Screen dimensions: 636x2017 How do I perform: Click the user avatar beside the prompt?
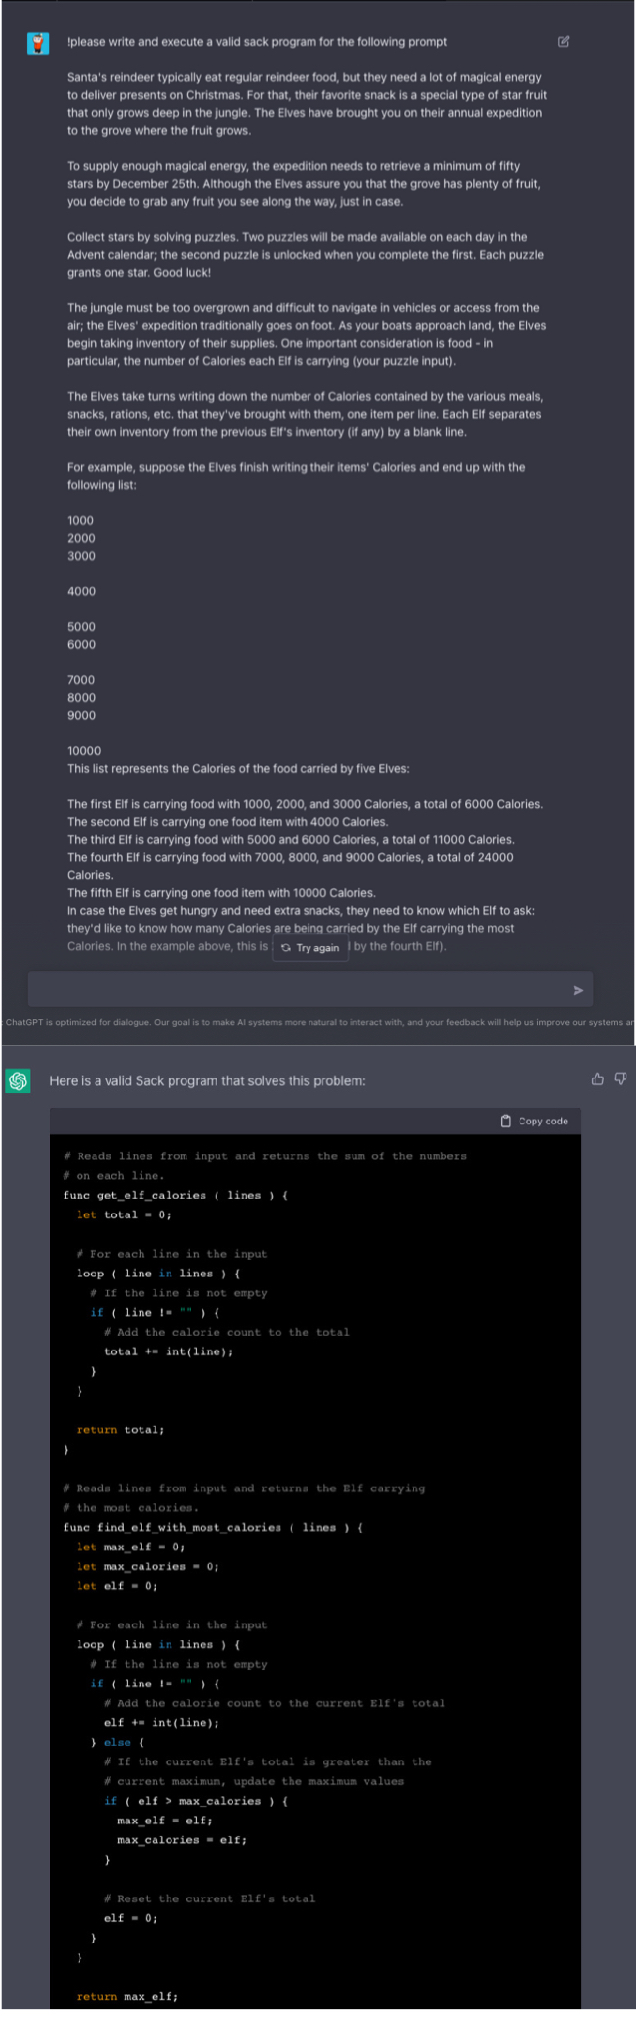click(38, 43)
